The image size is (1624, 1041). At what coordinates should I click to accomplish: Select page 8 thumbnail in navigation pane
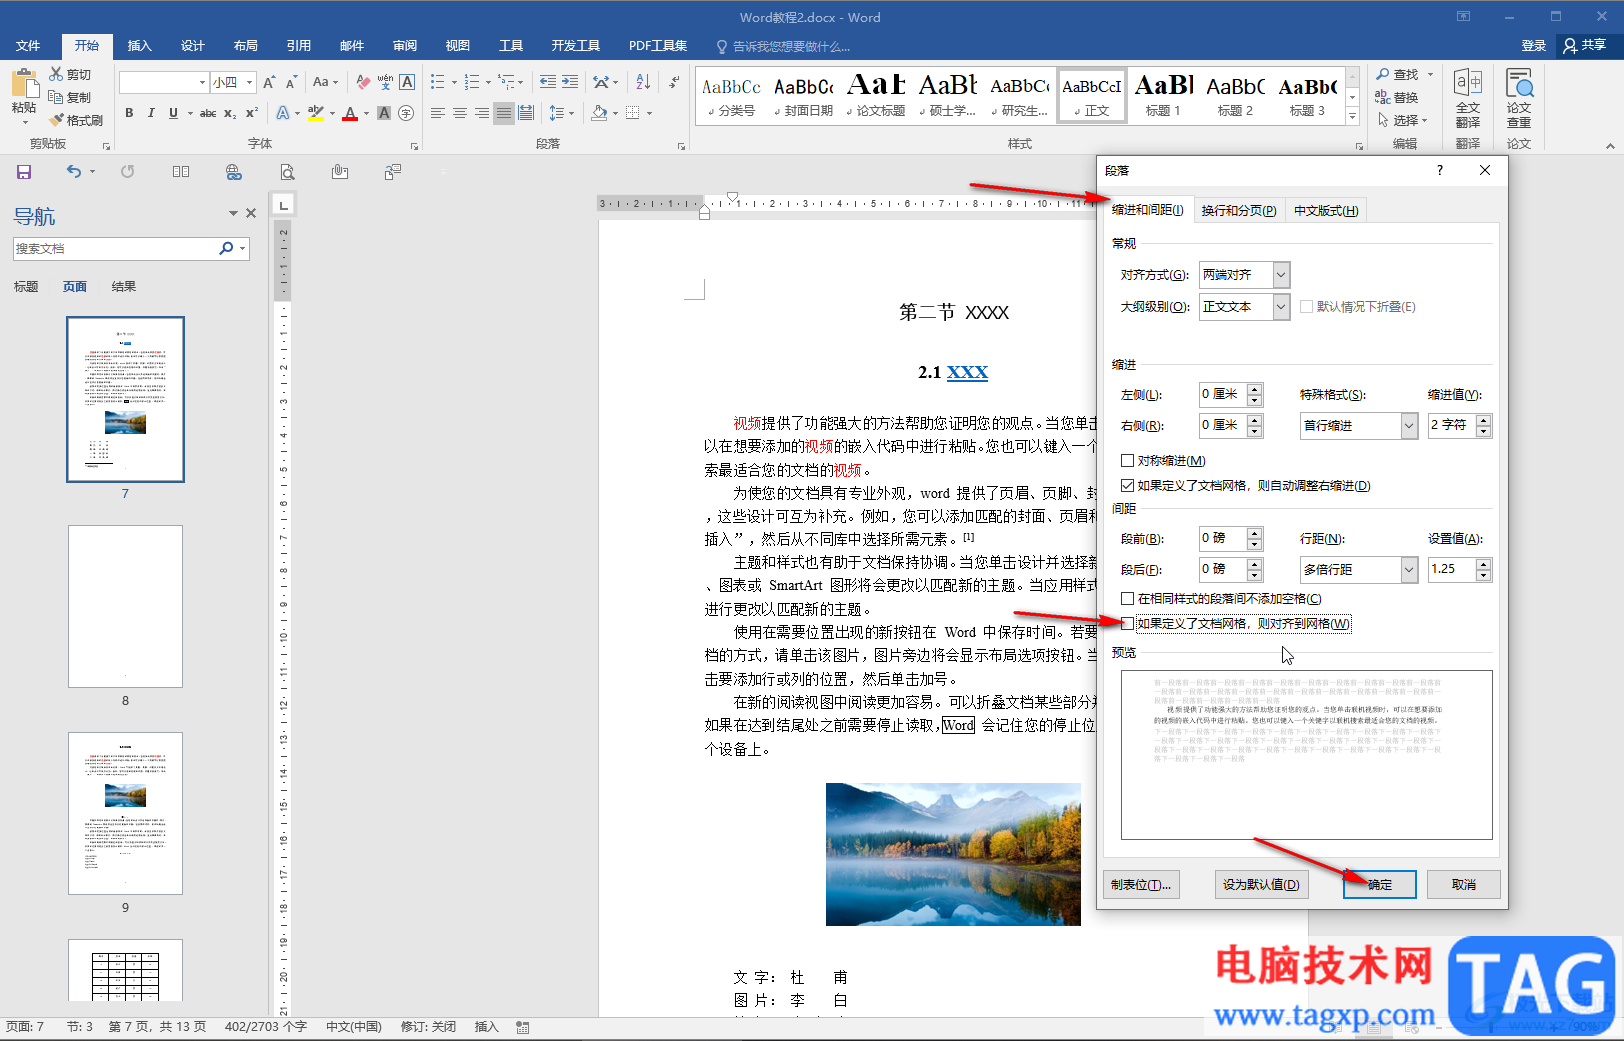125,606
